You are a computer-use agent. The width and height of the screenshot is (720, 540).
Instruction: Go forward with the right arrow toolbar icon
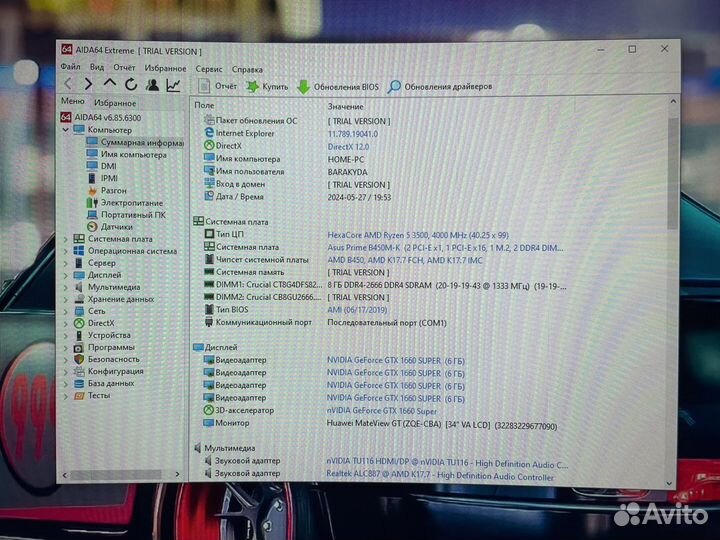88,84
